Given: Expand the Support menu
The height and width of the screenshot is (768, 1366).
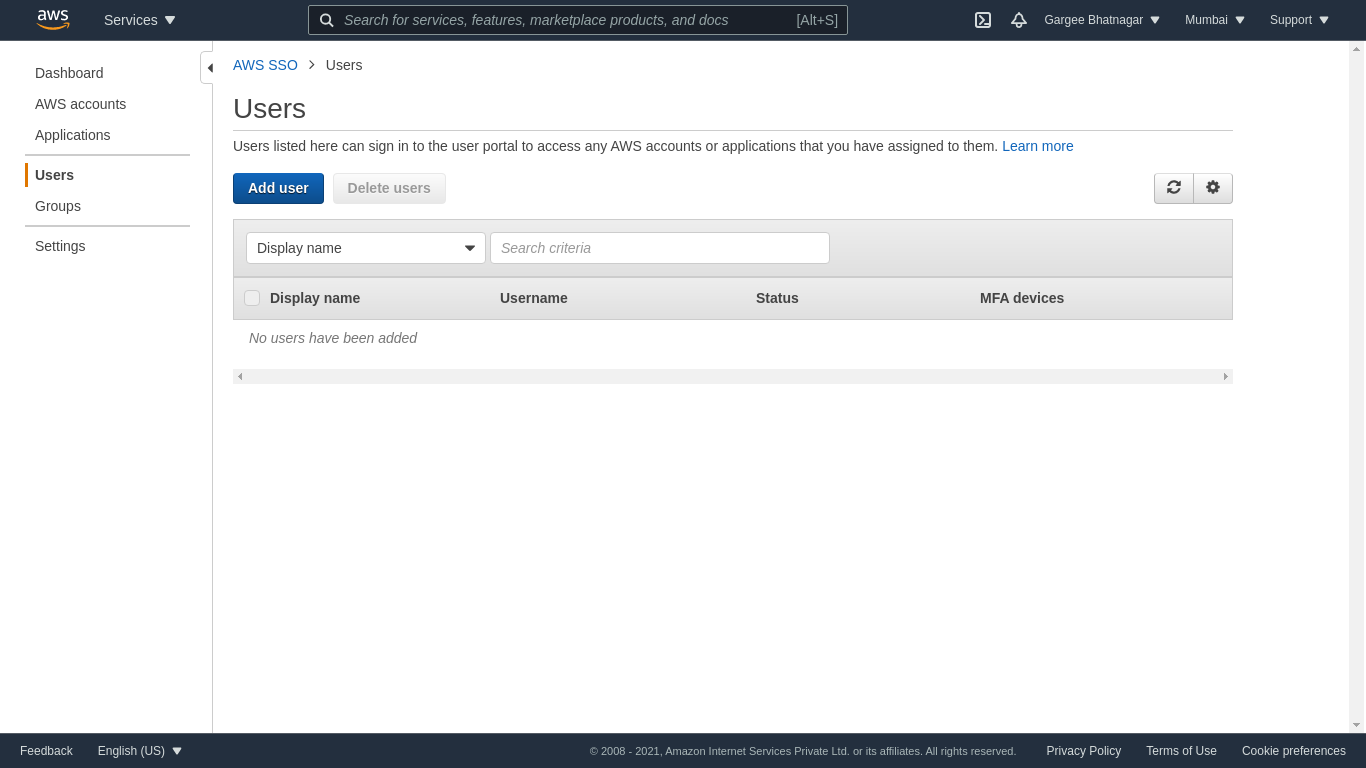Looking at the screenshot, I should tap(1300, 20).
